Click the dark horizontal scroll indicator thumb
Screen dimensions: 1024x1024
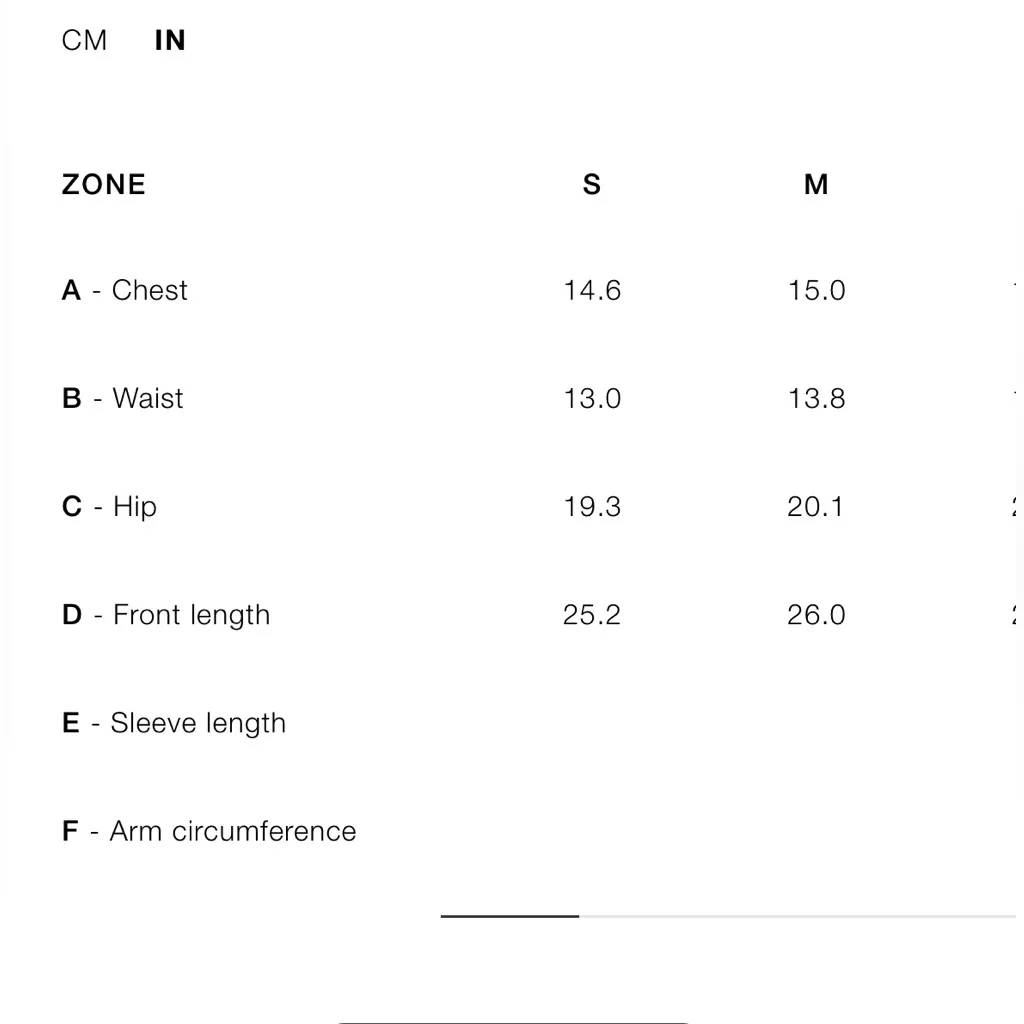pyautogui.click(x=510, y=915)
